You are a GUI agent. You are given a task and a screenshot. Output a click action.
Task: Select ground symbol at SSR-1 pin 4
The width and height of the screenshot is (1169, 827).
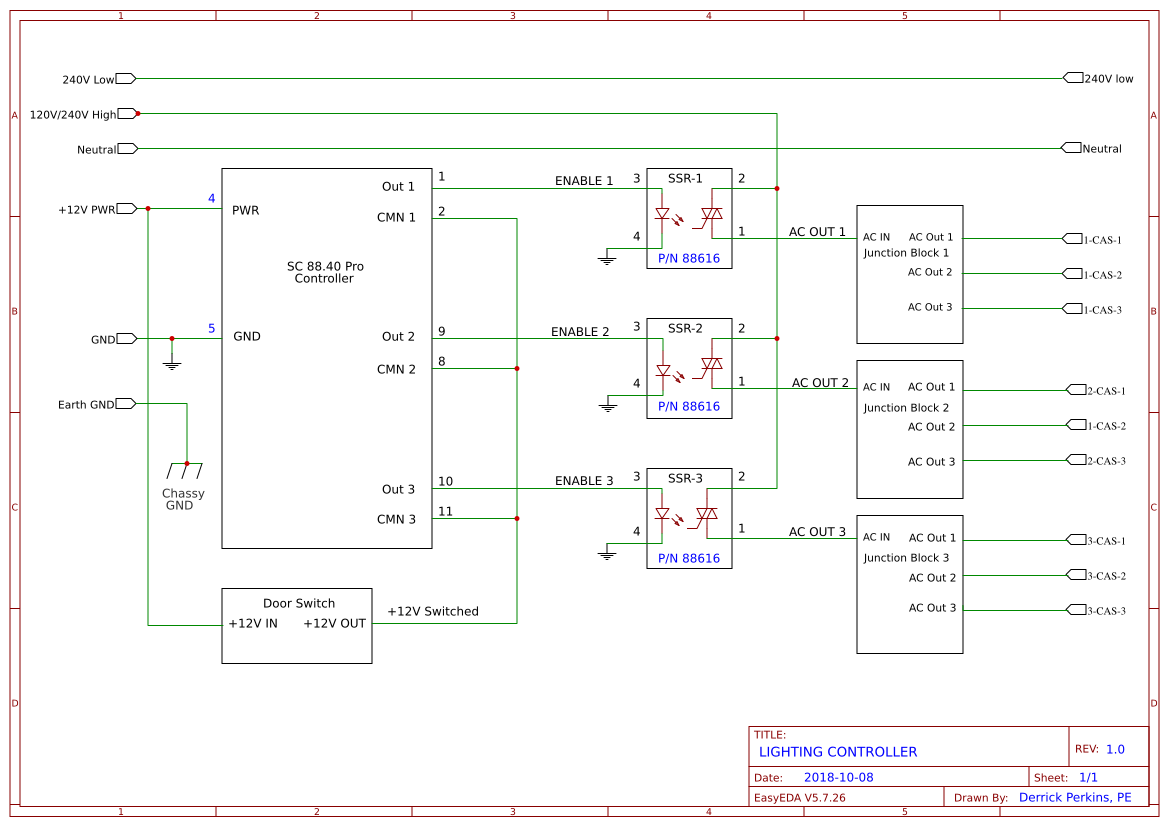[607, 259]
